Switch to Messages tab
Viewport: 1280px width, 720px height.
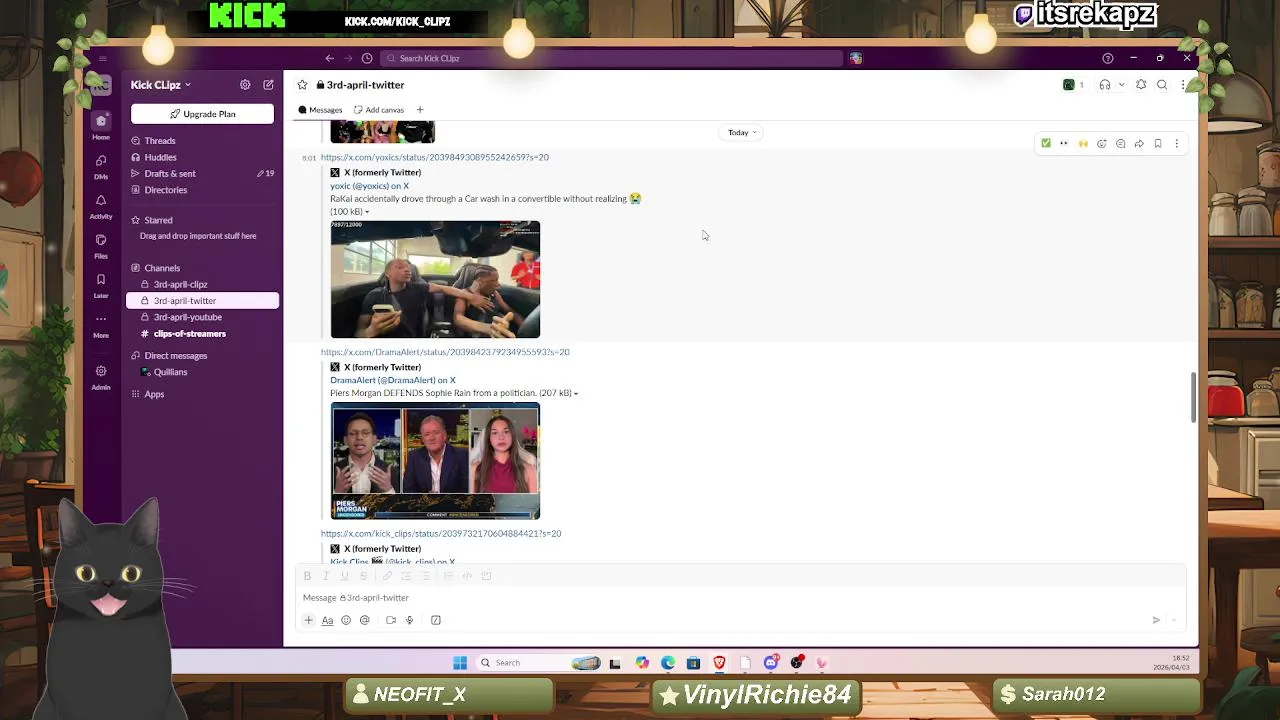click(x=320, y=110)
